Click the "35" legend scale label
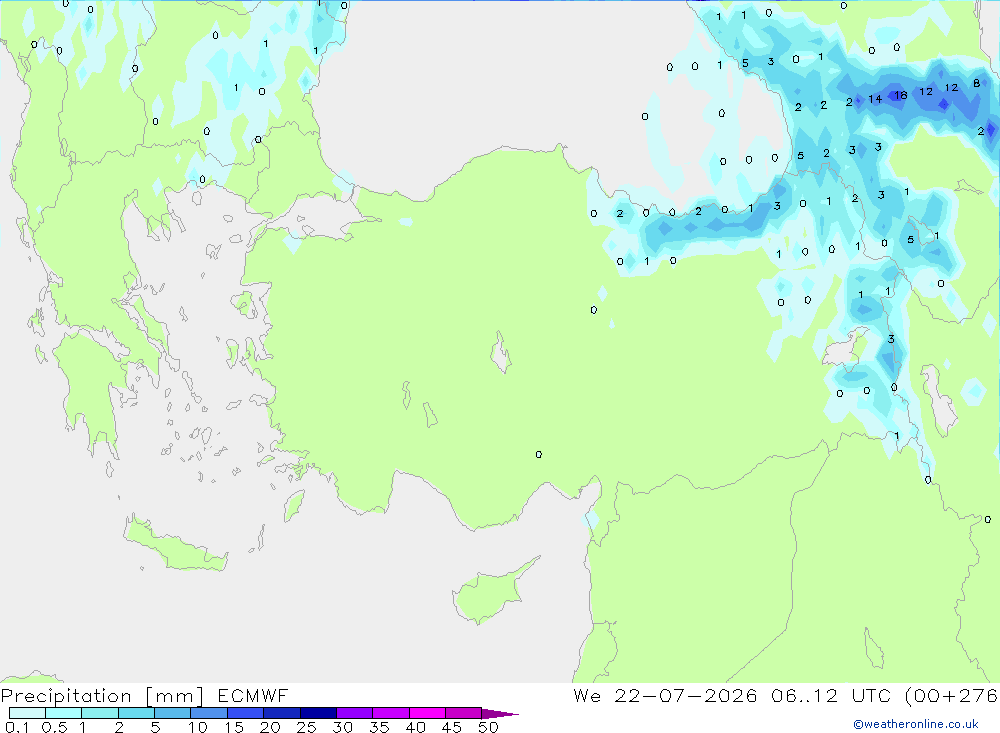 379,727
